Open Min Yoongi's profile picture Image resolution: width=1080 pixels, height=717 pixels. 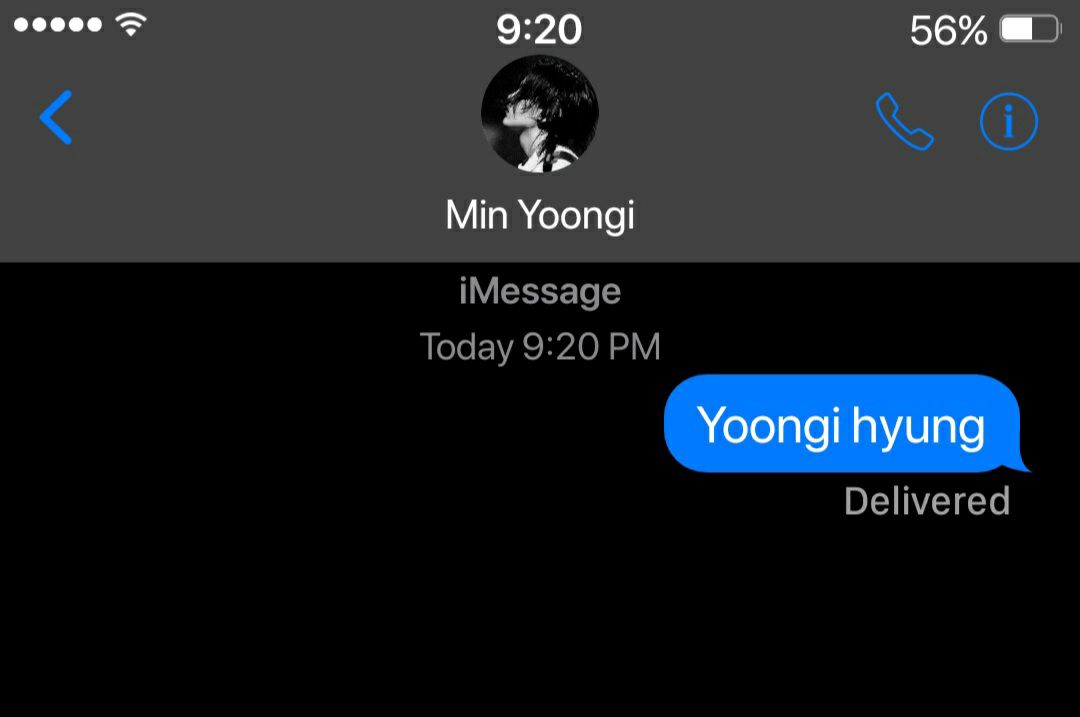539,114
